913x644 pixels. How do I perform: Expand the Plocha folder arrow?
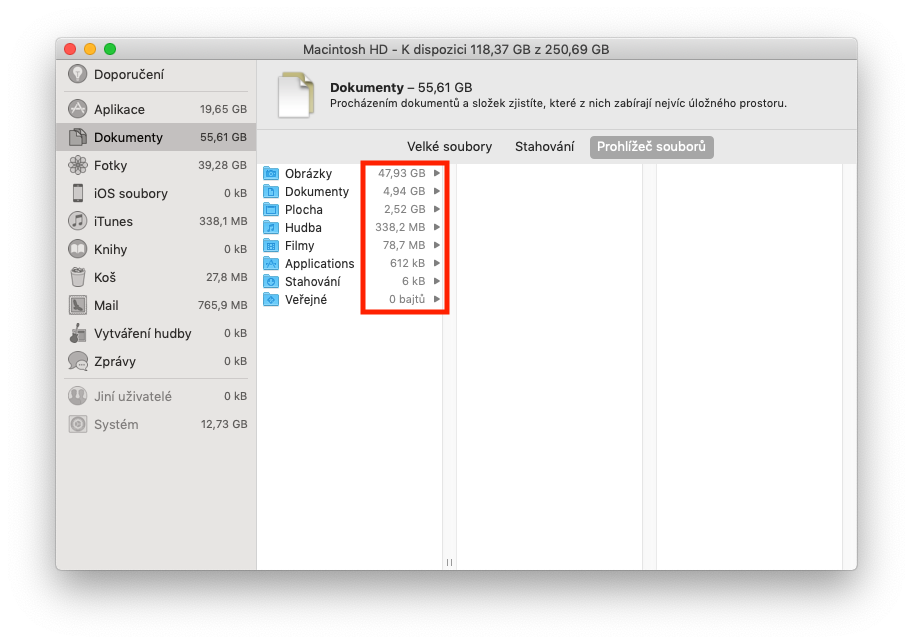437,209
